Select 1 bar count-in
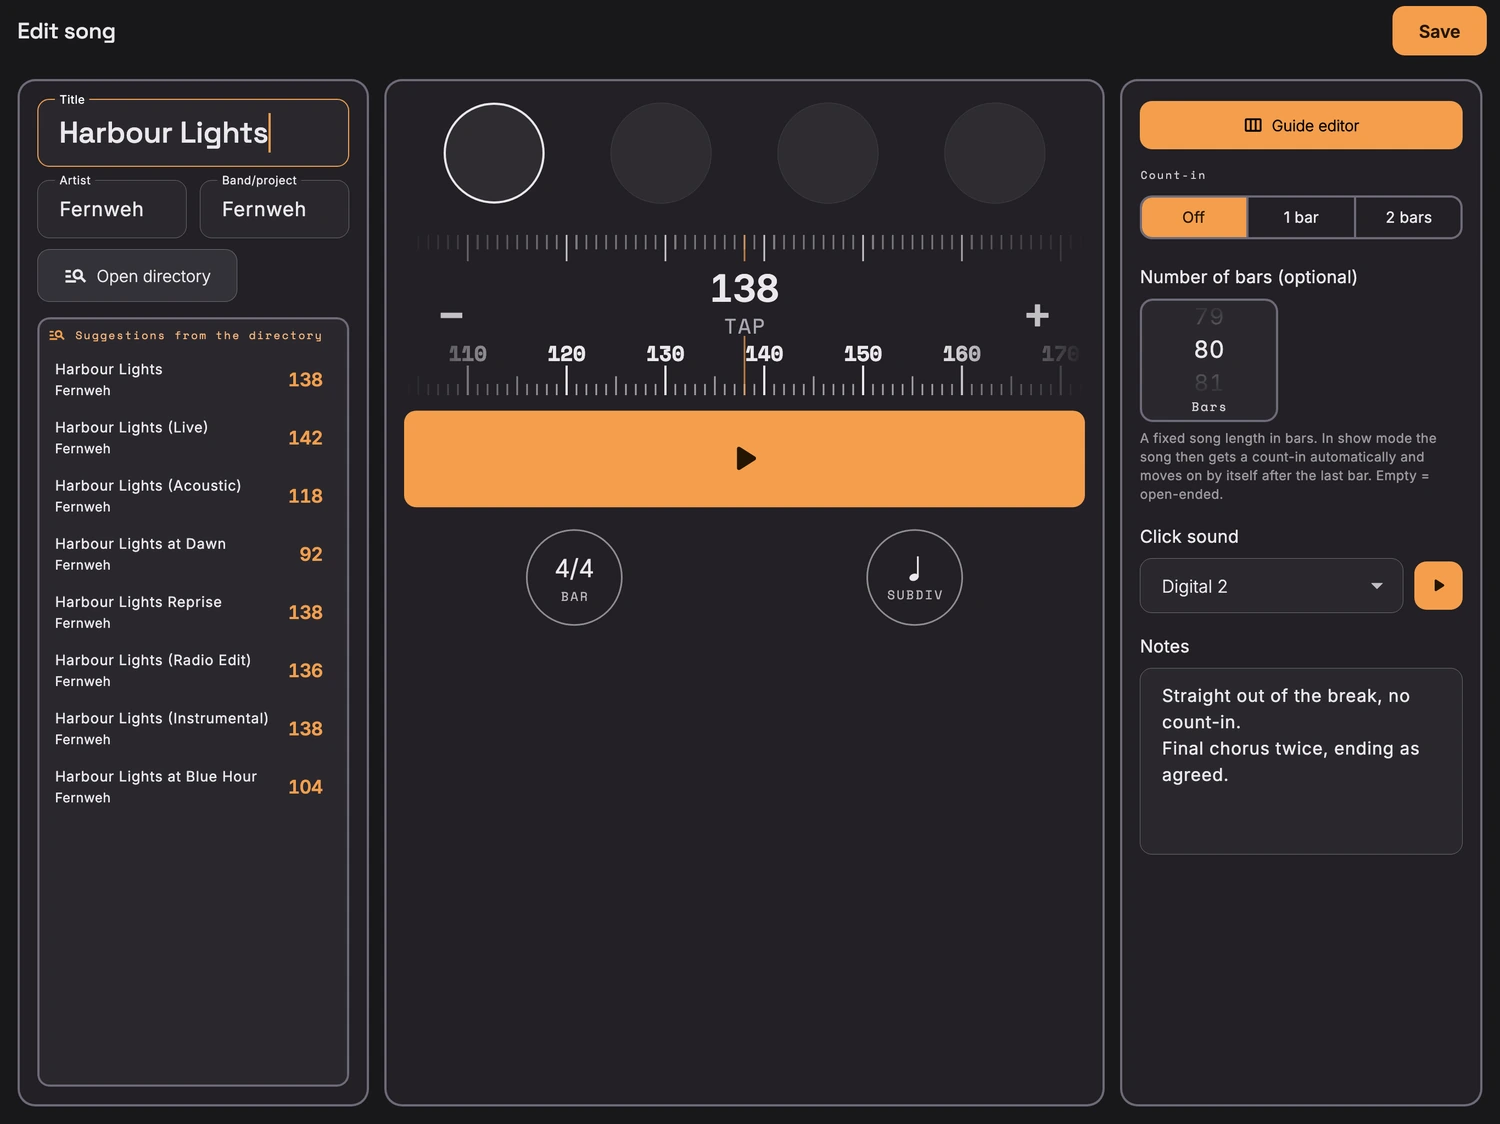Screen dimensions: 1500x1124 [x=1301, y=217]
